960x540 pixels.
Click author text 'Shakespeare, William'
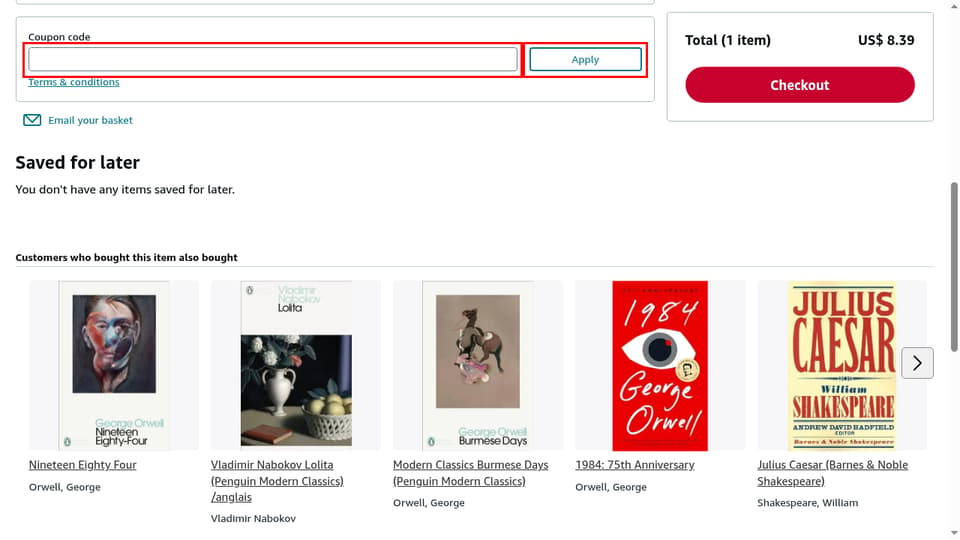pos(808,503)
